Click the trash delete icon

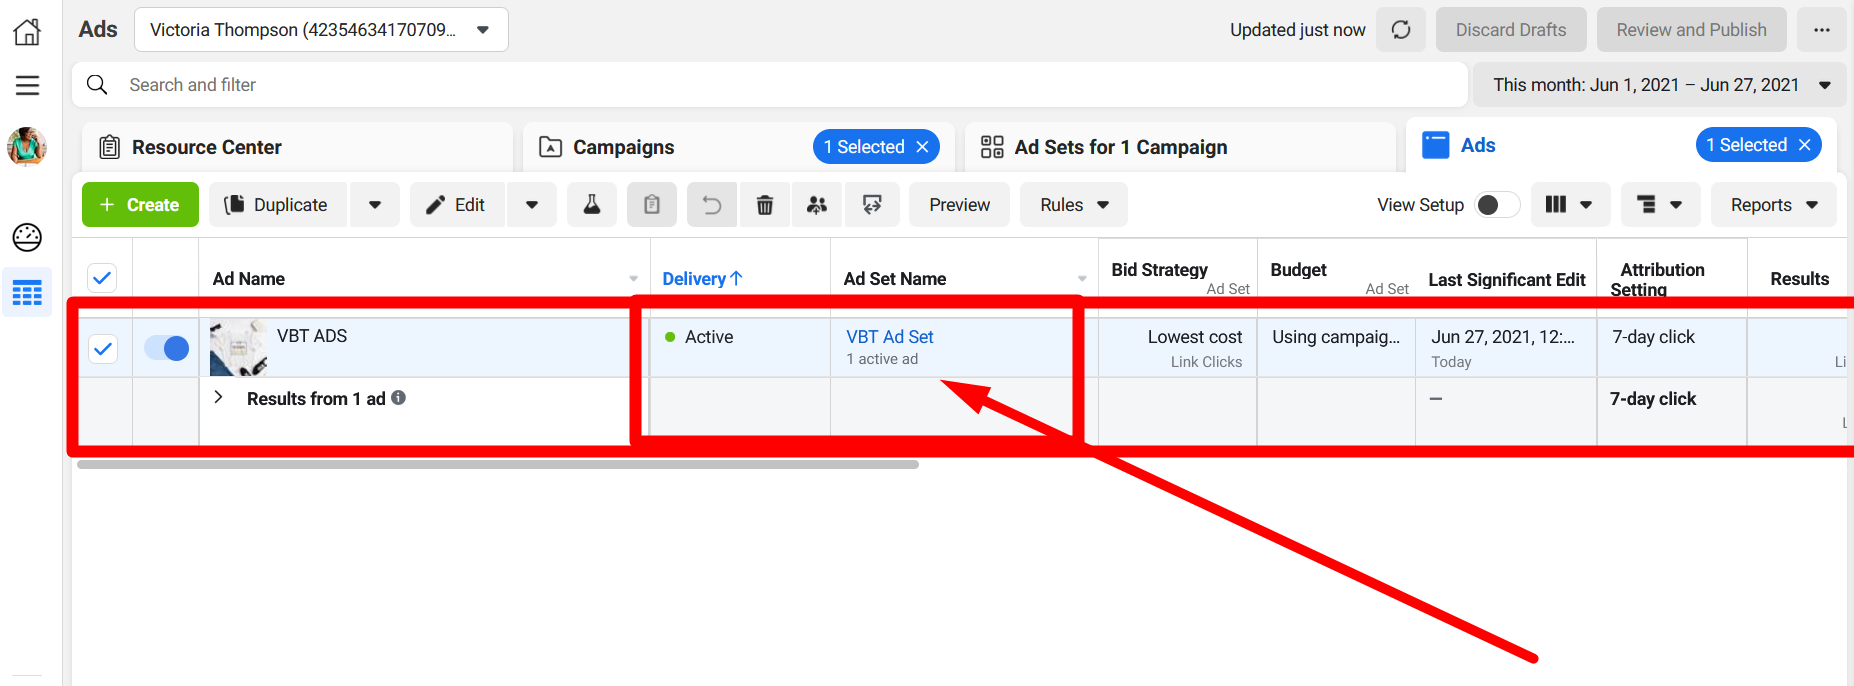[x=764, y=205]
